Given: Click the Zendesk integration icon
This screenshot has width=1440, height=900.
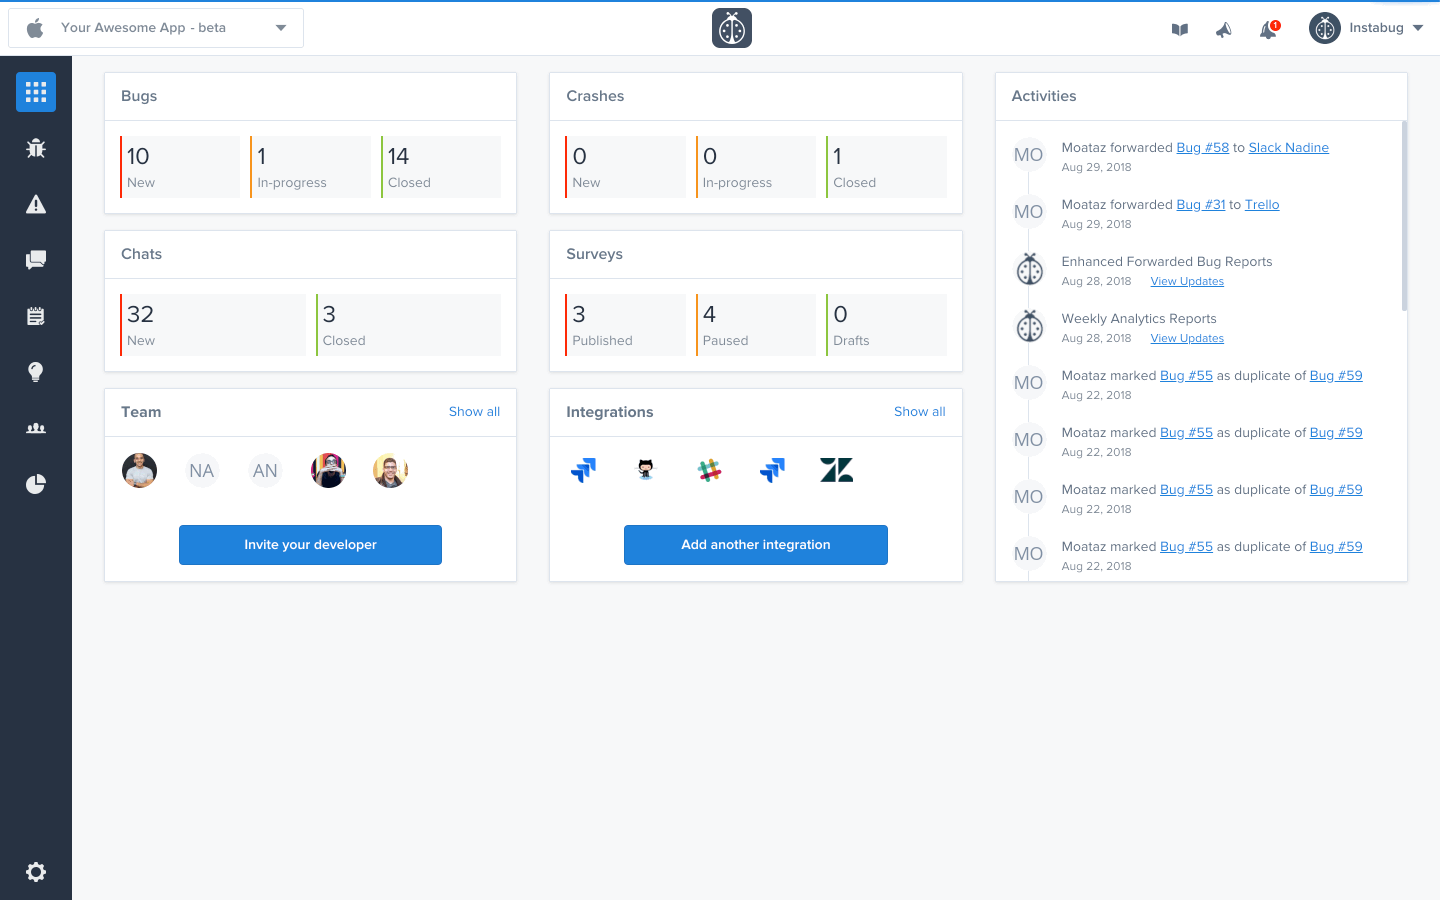Looking at the screenshot, I should tap(837, 470).
